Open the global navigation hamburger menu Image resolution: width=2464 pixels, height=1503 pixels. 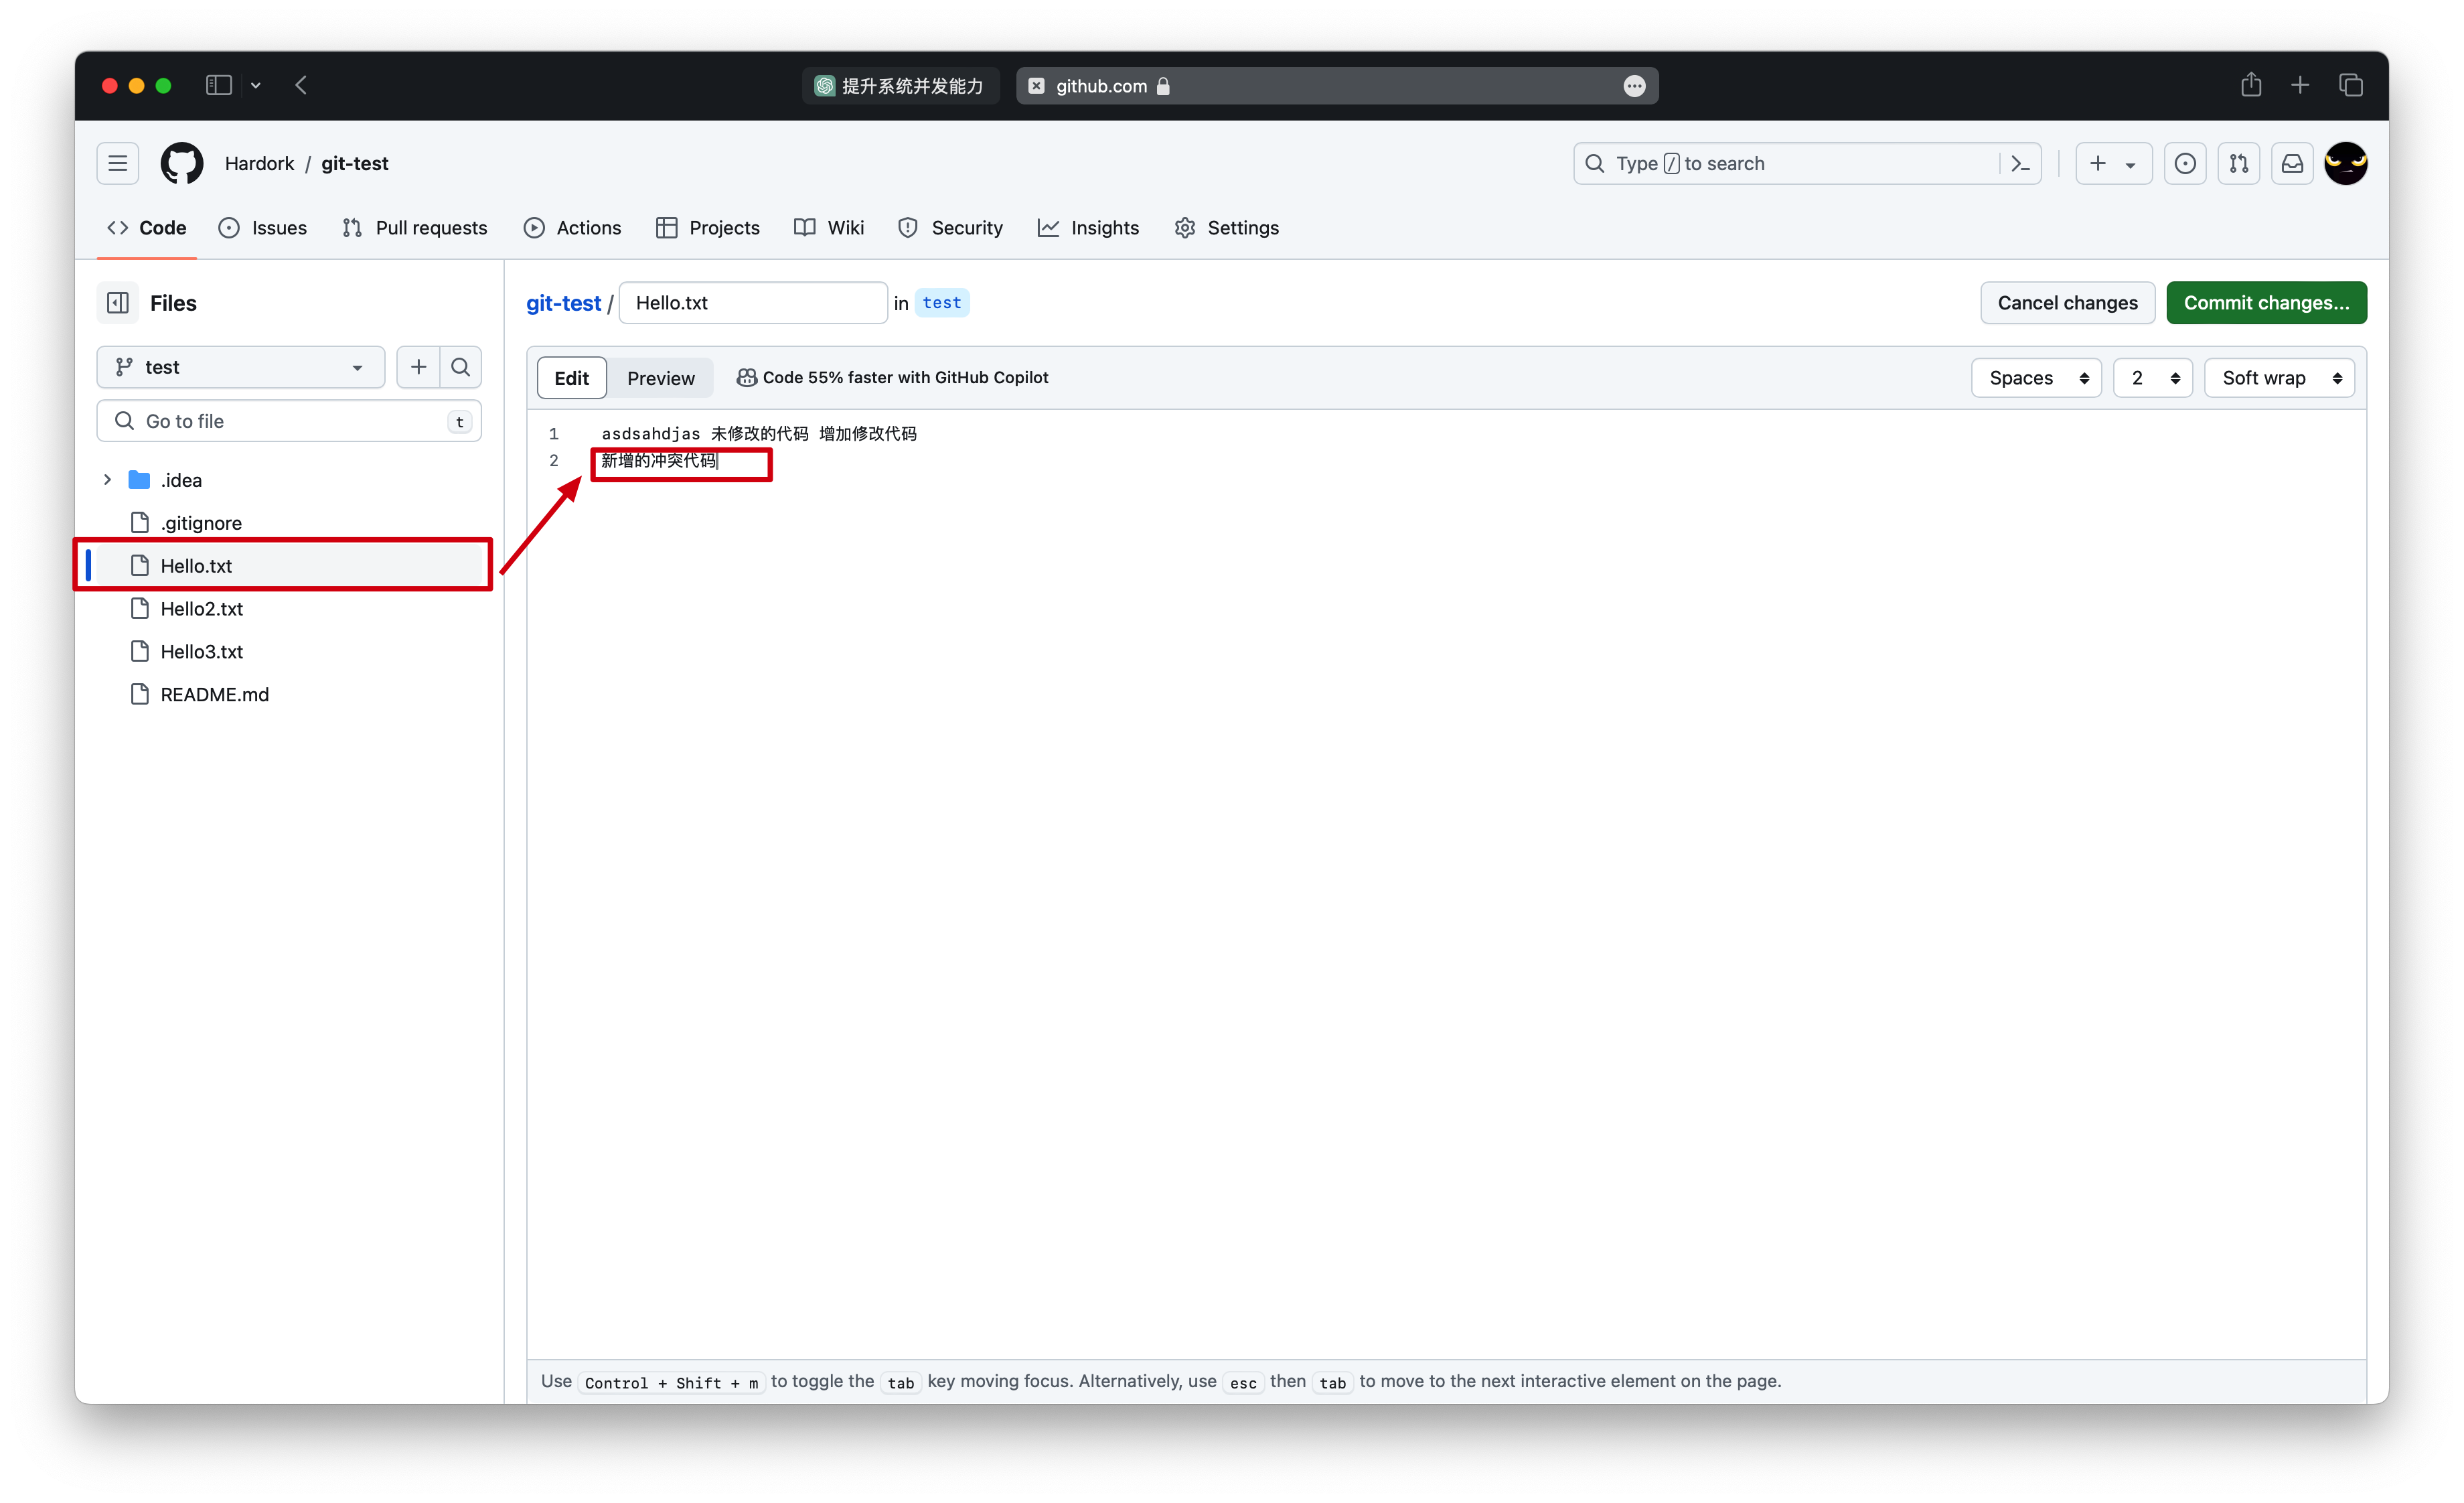(117, 163)
